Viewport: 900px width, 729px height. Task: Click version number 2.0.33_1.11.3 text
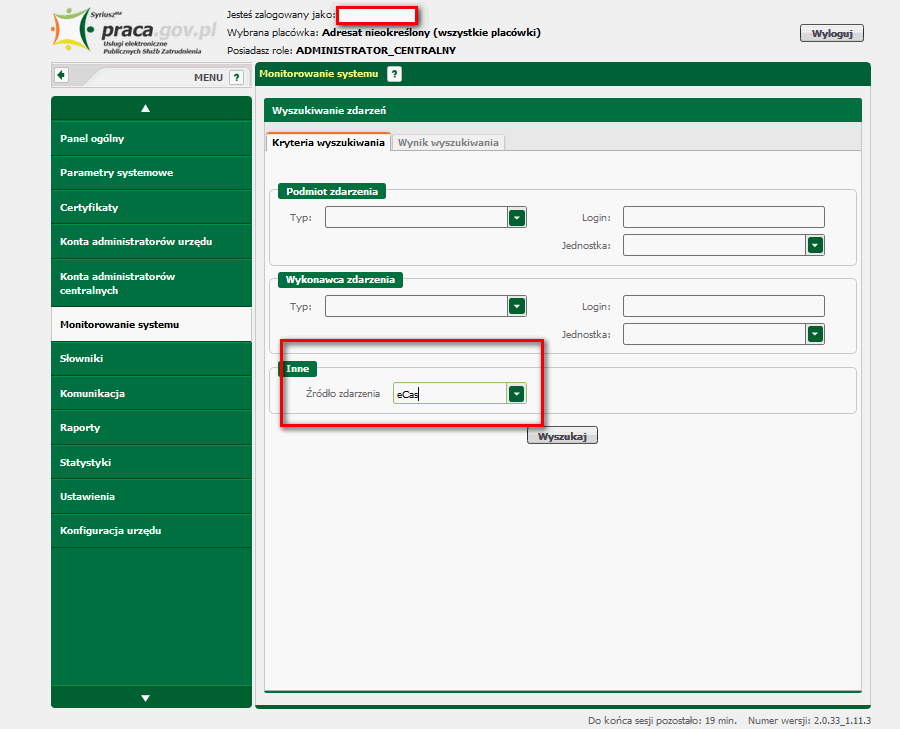pyautogui.click(x=842, y=720)
